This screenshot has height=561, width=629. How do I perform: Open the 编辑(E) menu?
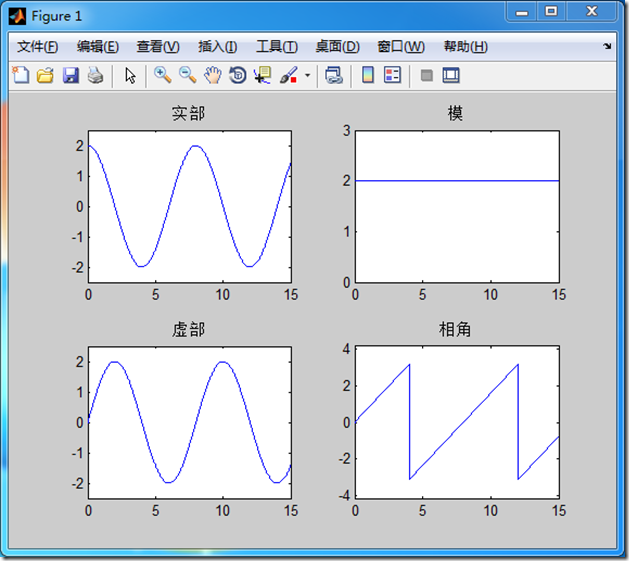[97, 47]
